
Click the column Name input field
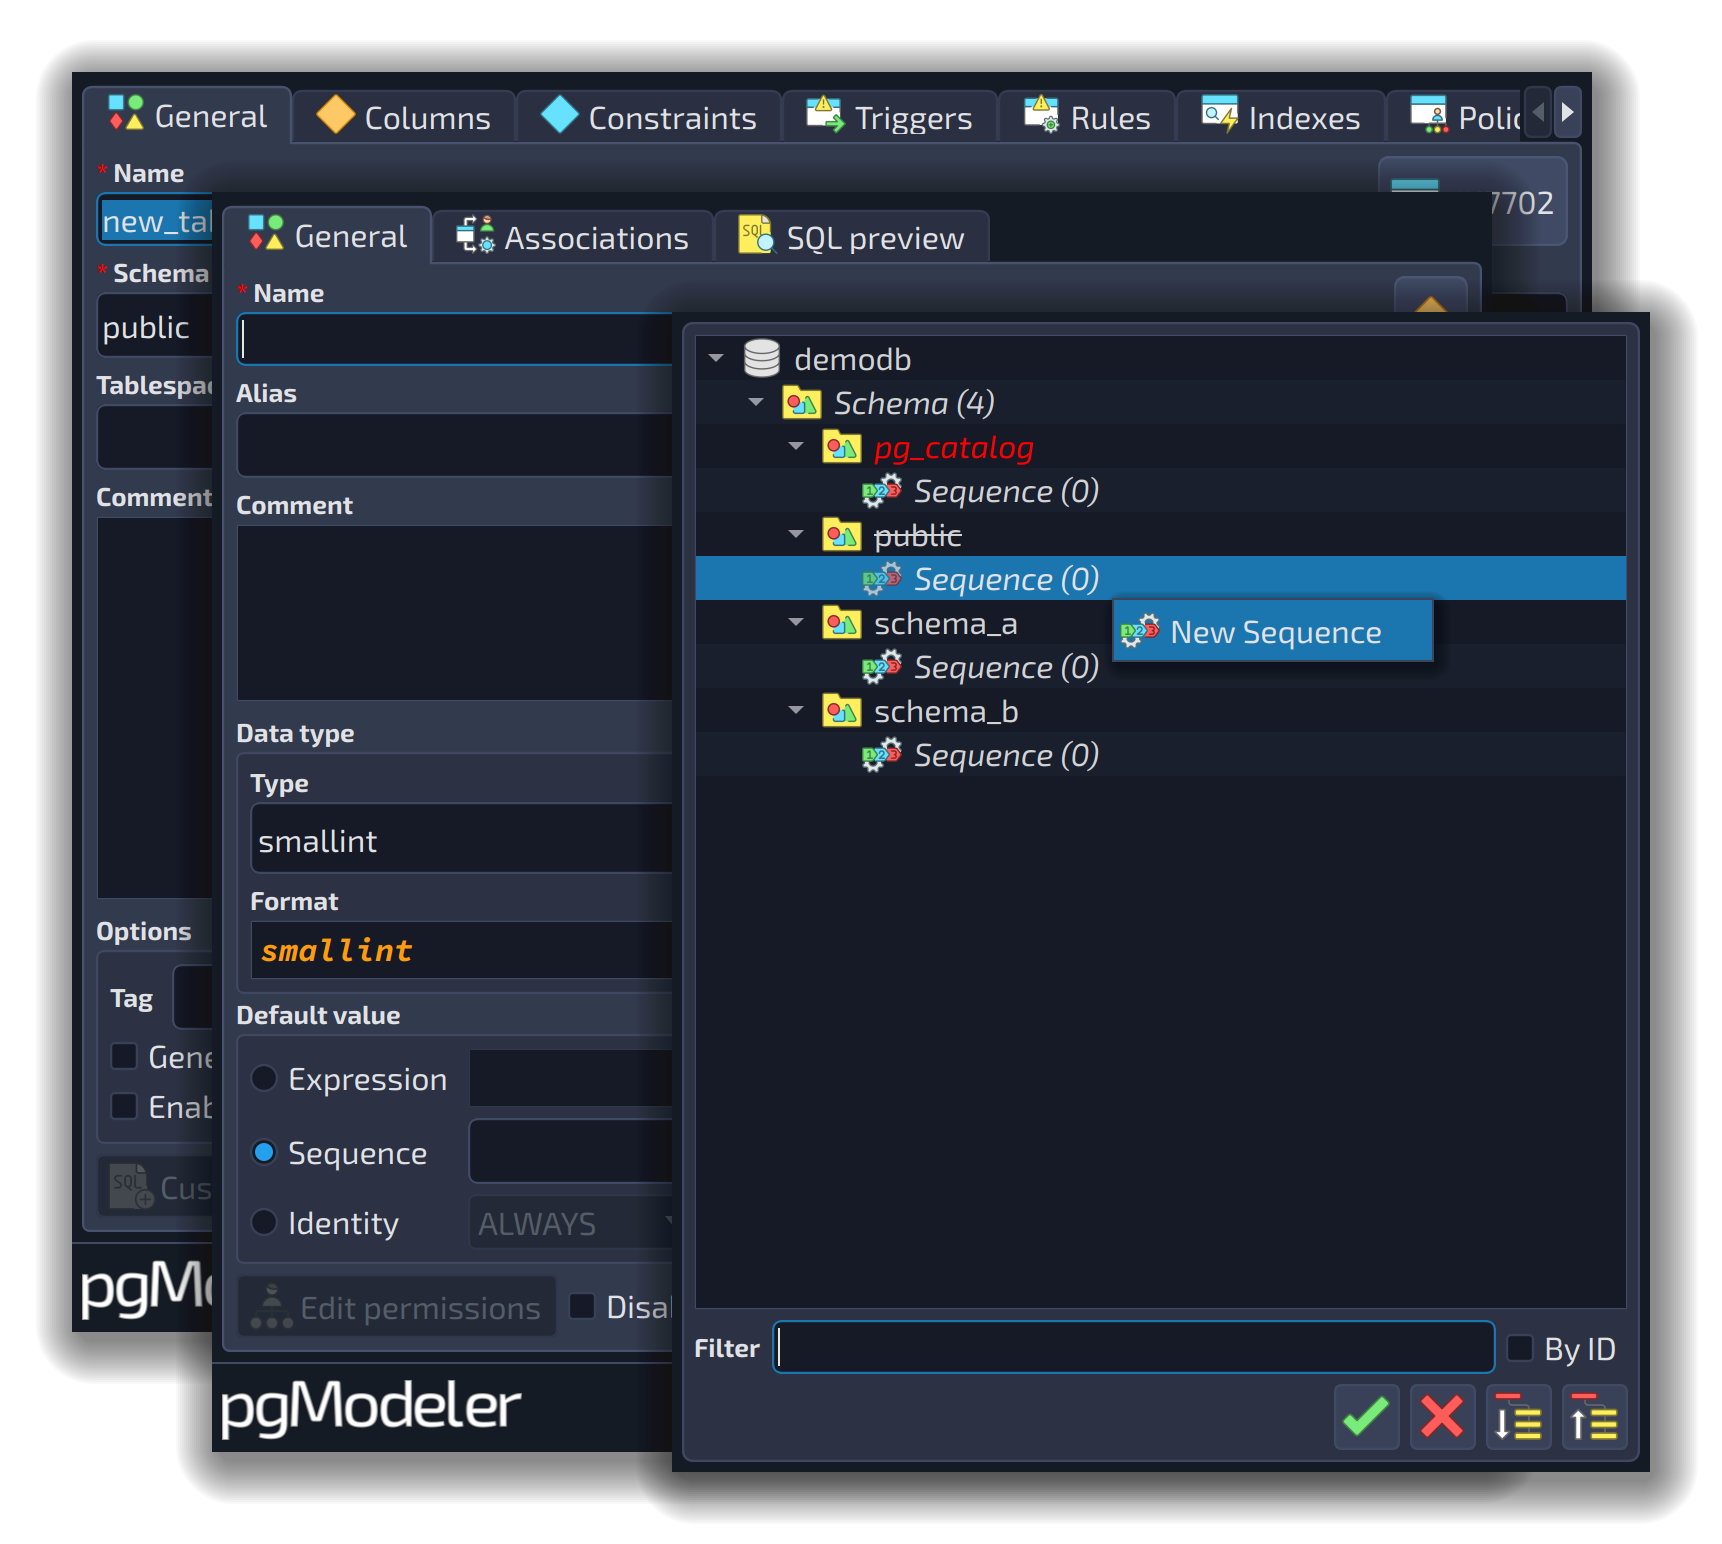(x=456, y=340)
